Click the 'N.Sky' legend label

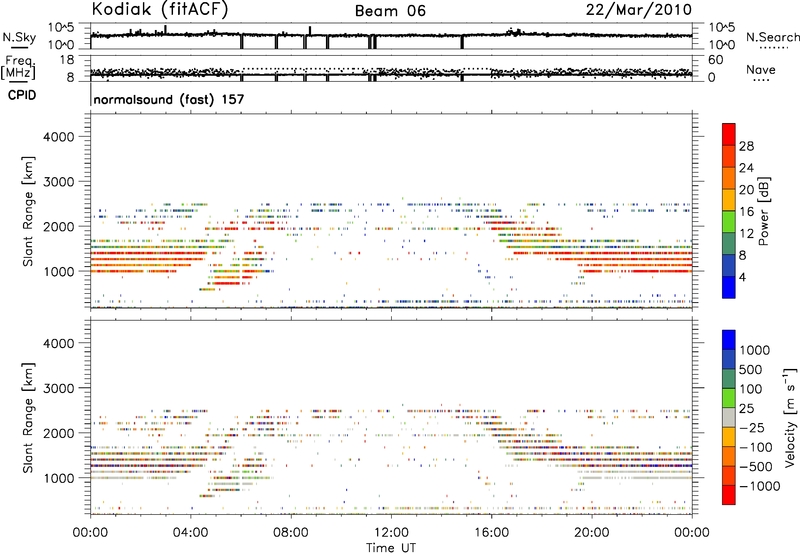tap(19, 37)
